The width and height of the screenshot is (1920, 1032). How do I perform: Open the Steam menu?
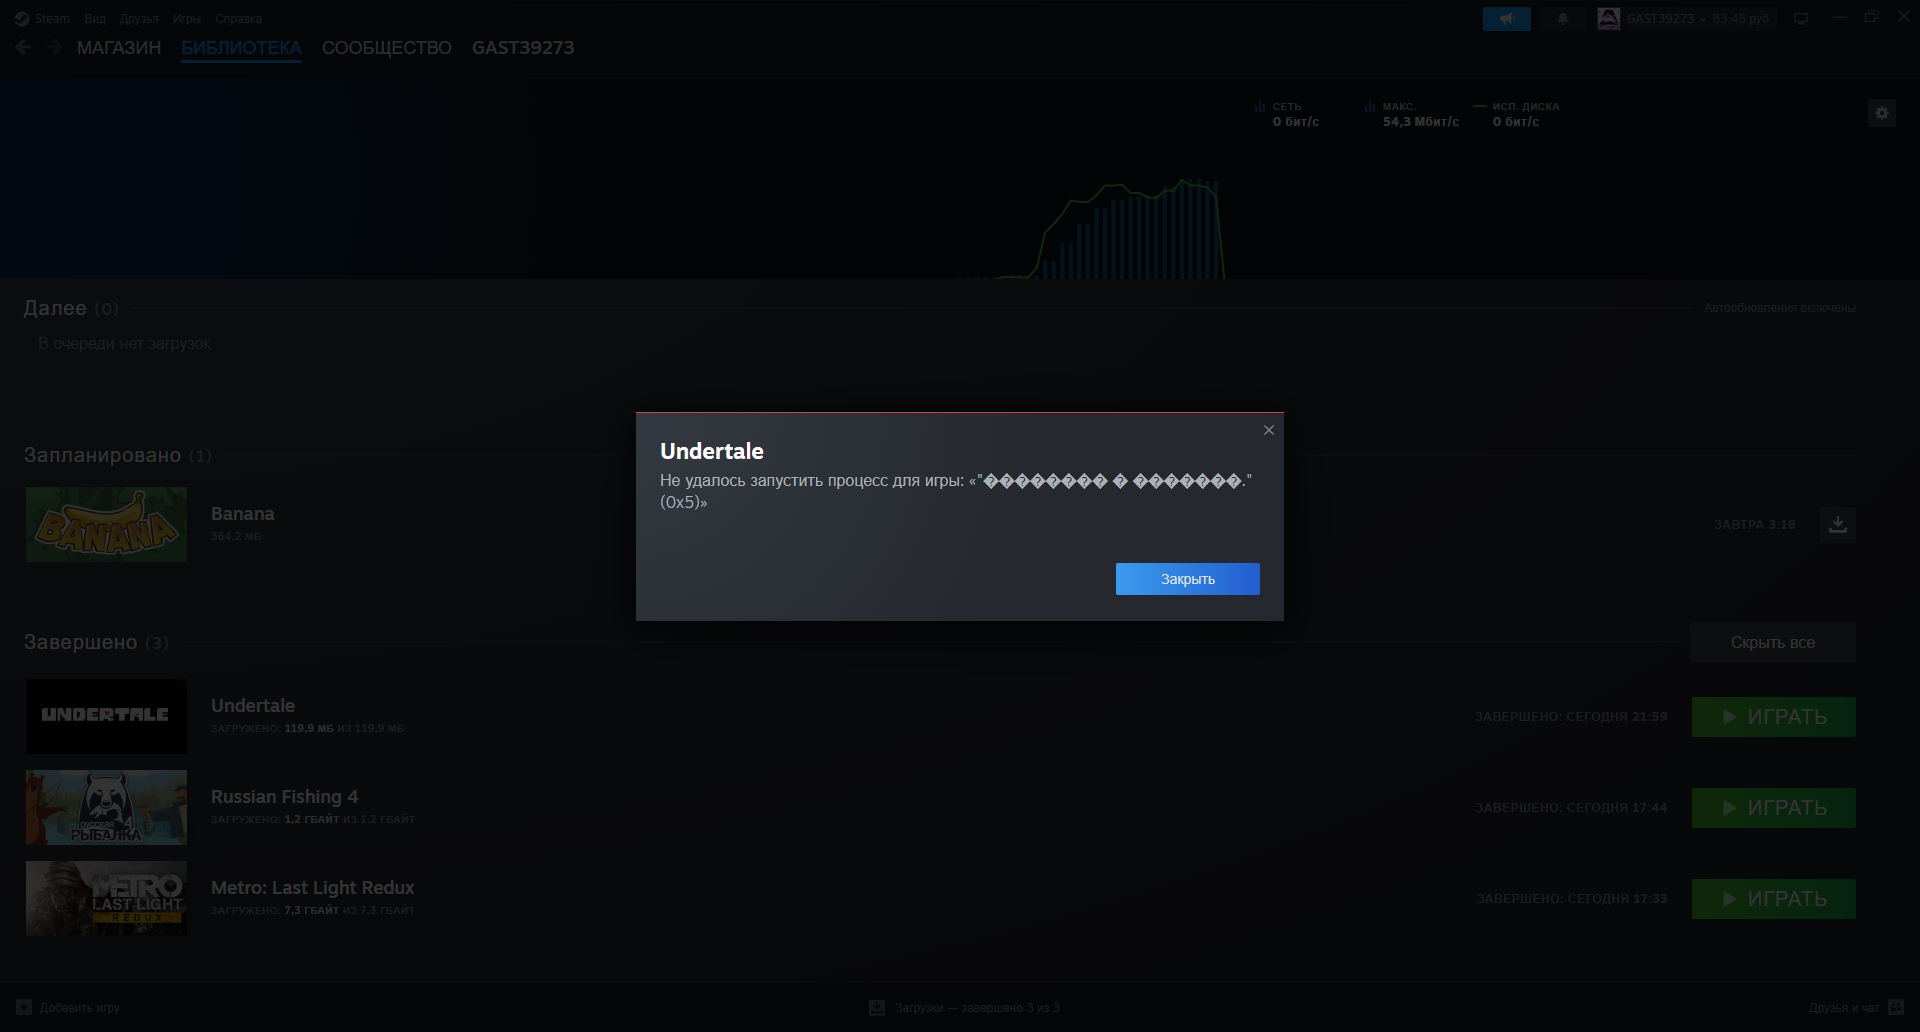[x=43, y=18]
